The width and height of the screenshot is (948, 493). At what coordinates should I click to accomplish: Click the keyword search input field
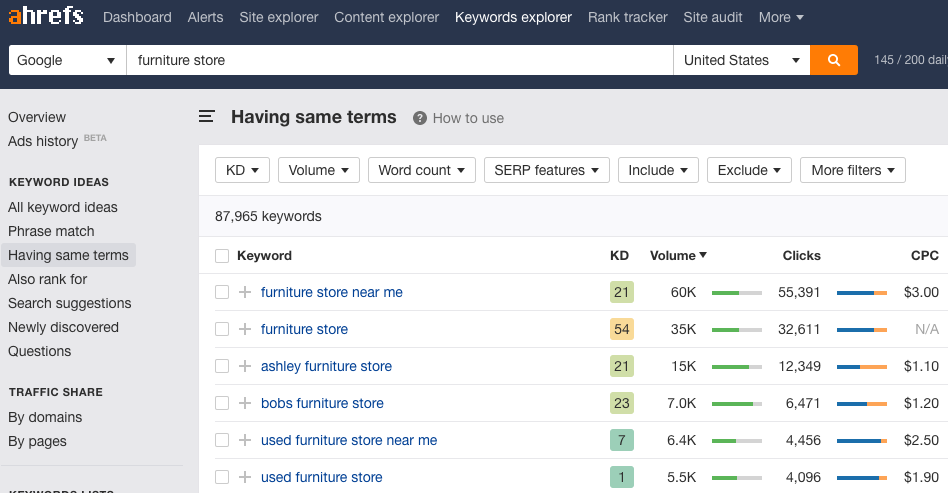coord(400,60)
